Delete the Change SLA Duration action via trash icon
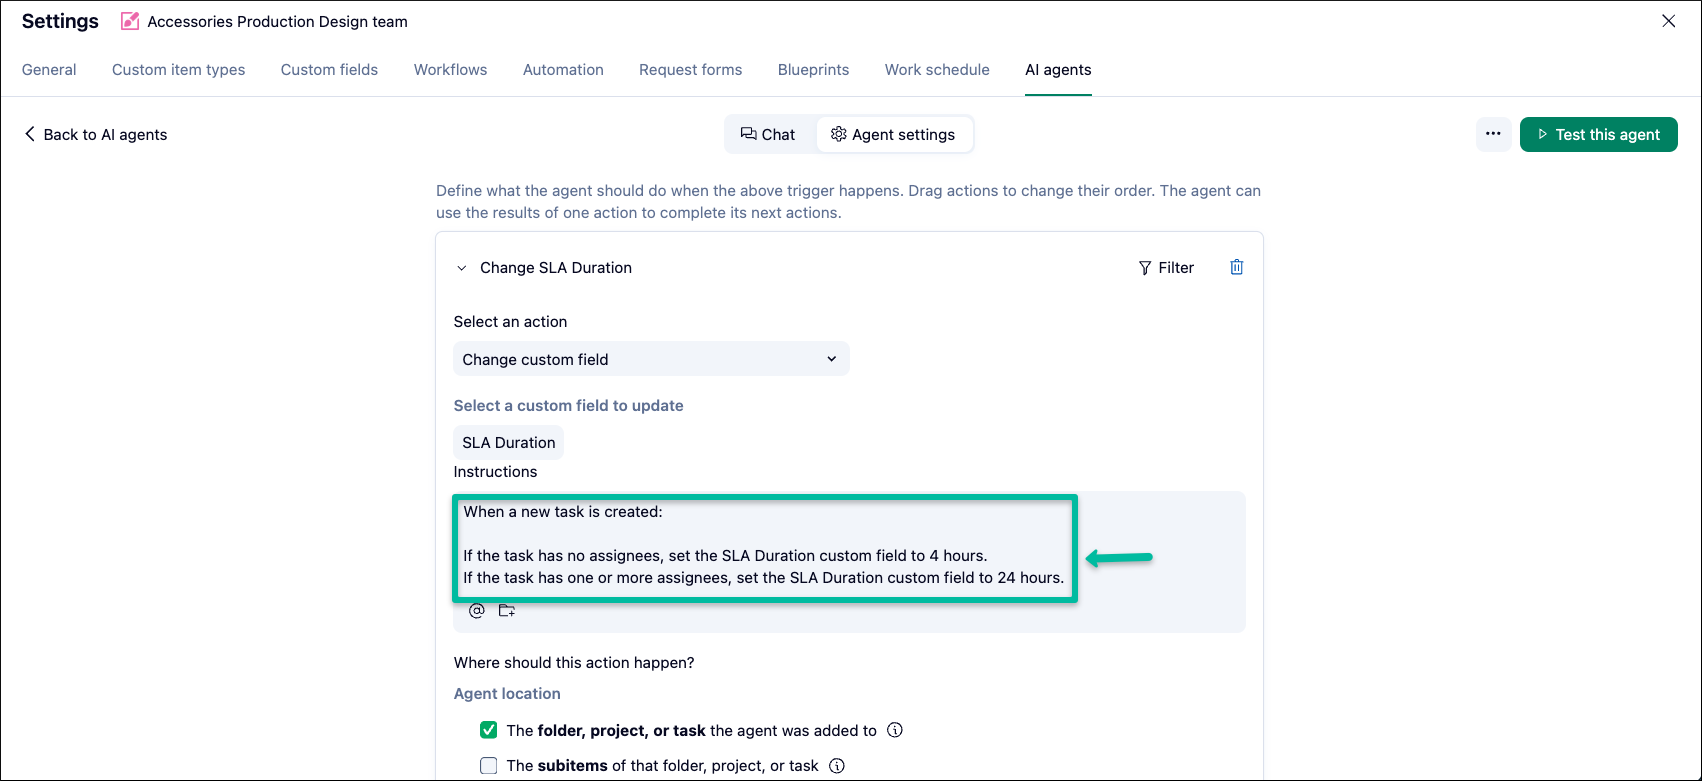Screen dimensions: 1702x781 (x=1236, y=267)
